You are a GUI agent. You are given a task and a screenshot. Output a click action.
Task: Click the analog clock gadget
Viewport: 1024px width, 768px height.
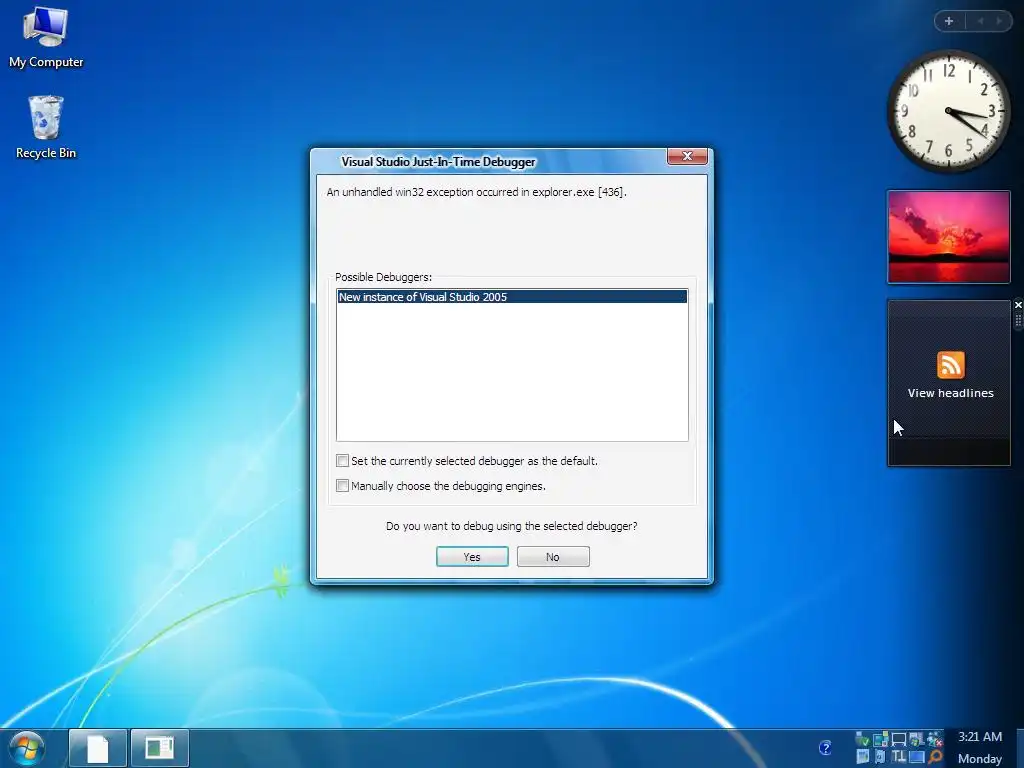(x=948, y=111)
